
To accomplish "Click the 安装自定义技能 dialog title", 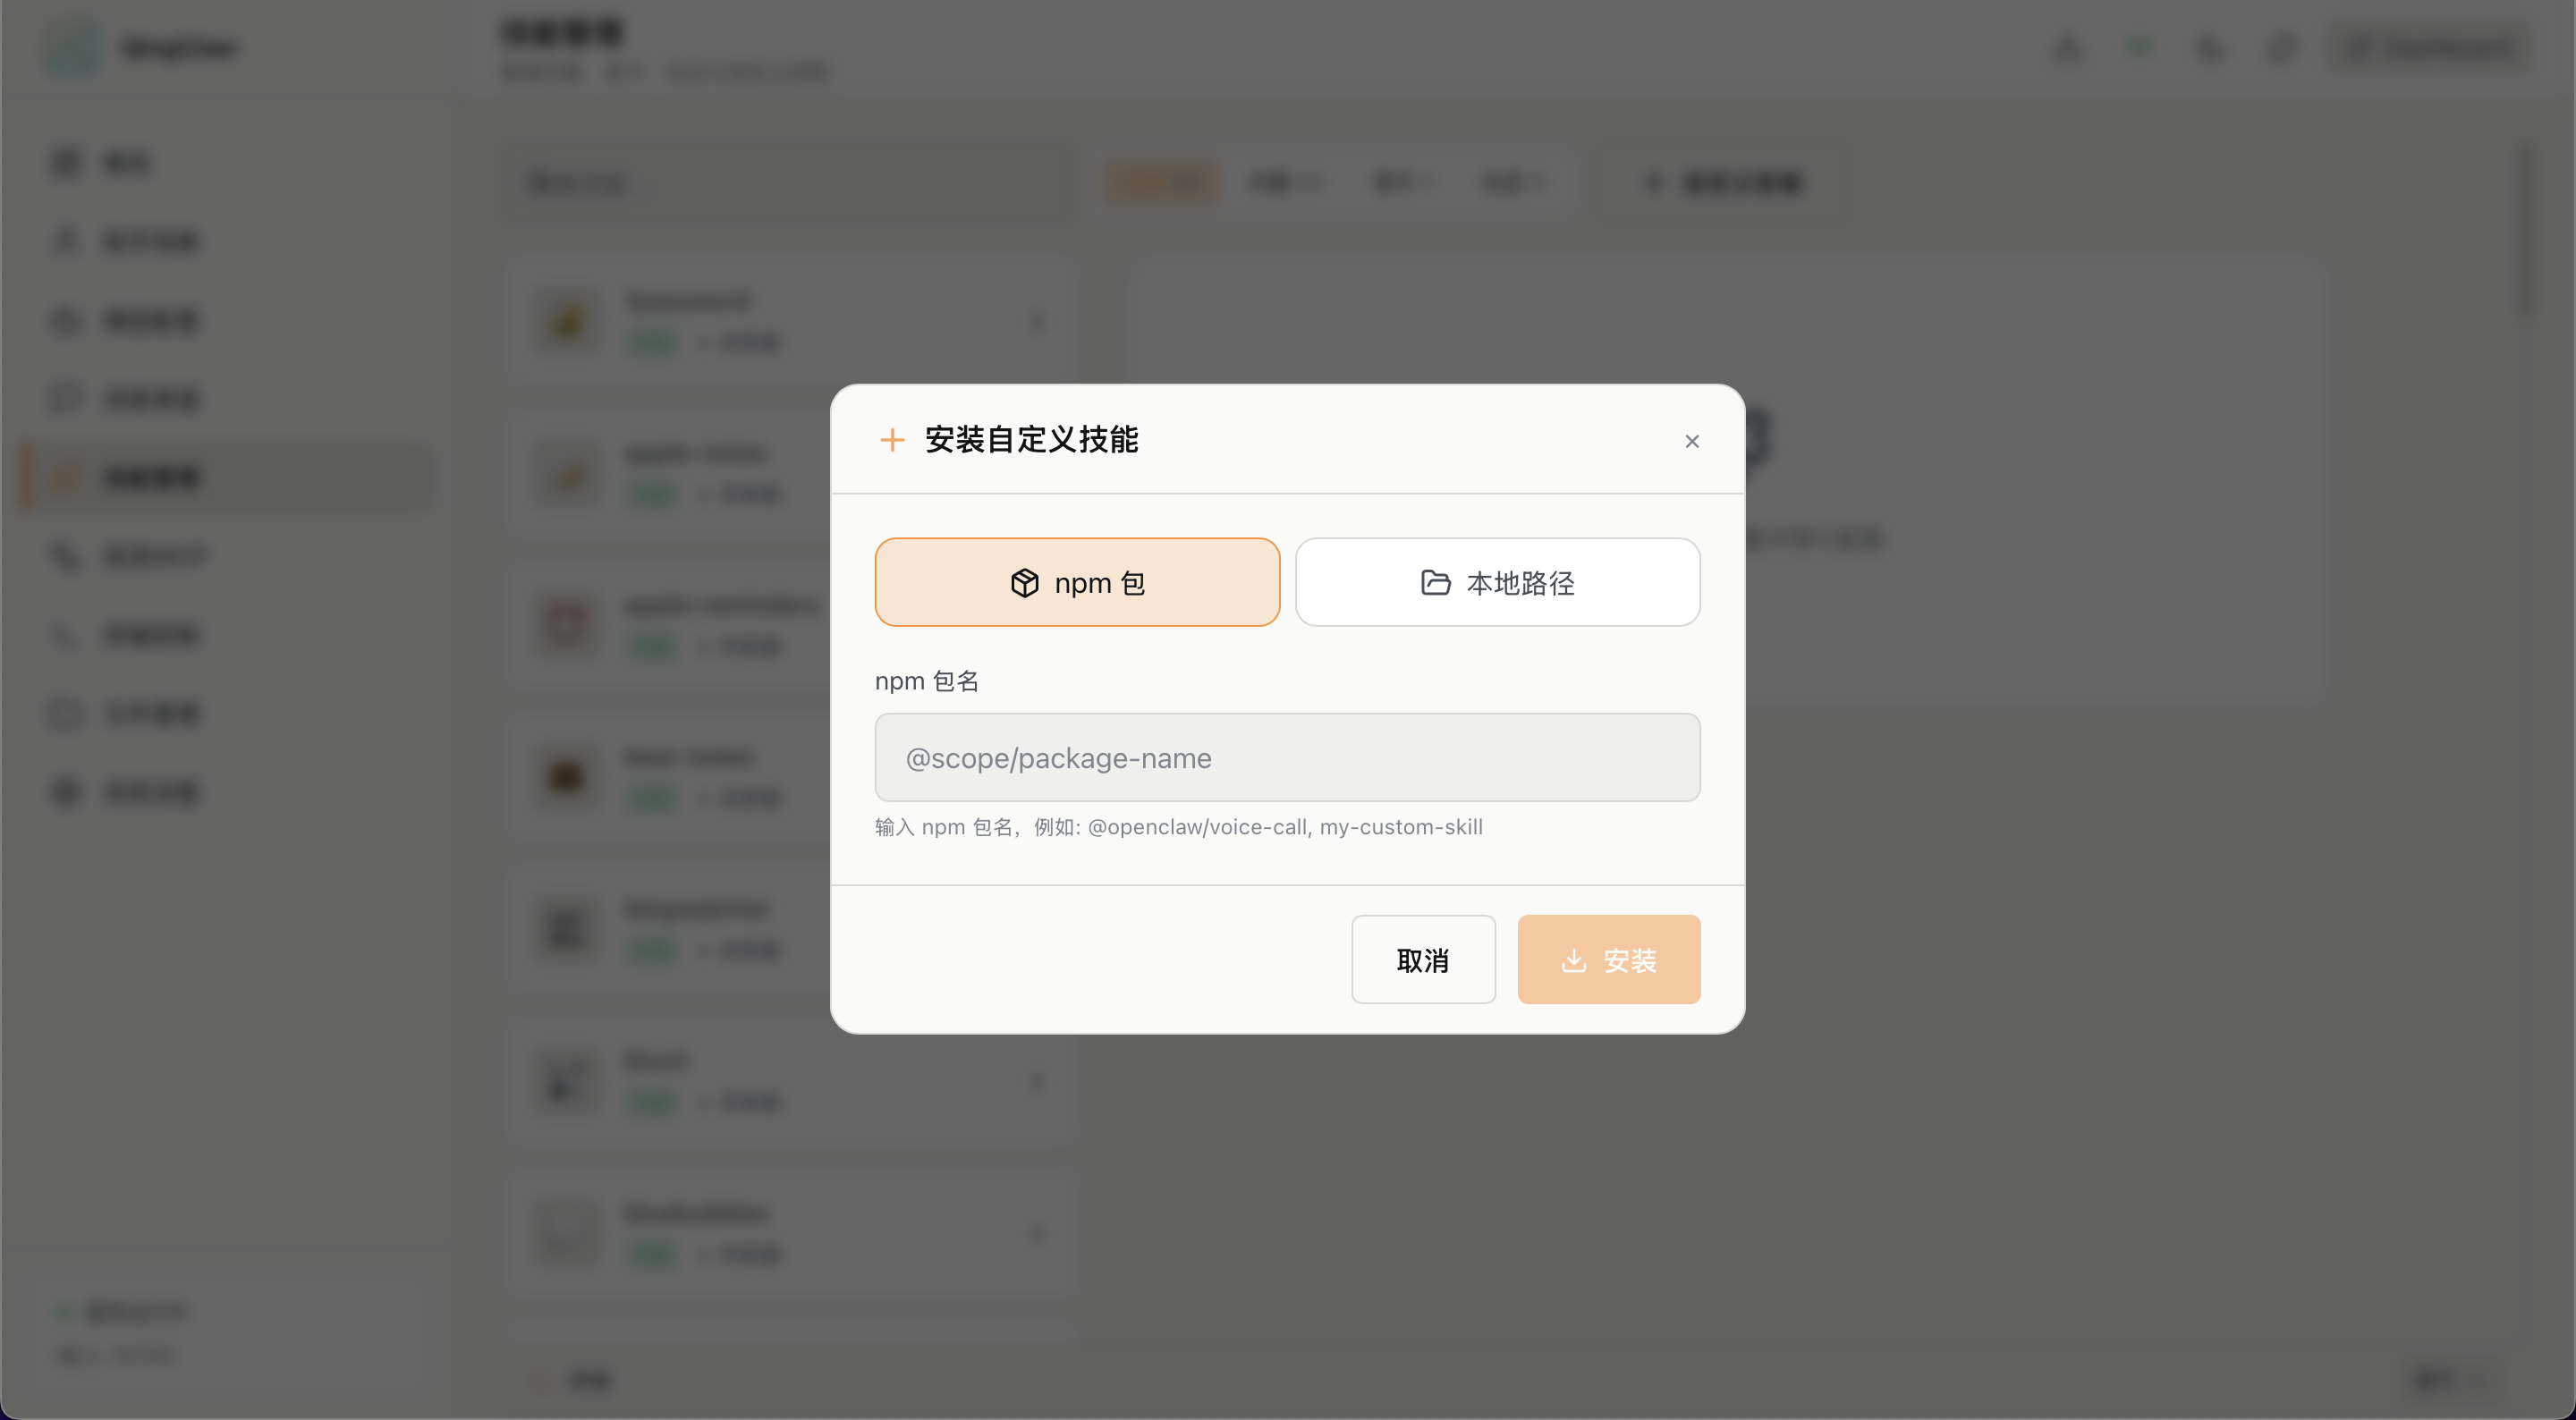I will tap(1031, 439).
